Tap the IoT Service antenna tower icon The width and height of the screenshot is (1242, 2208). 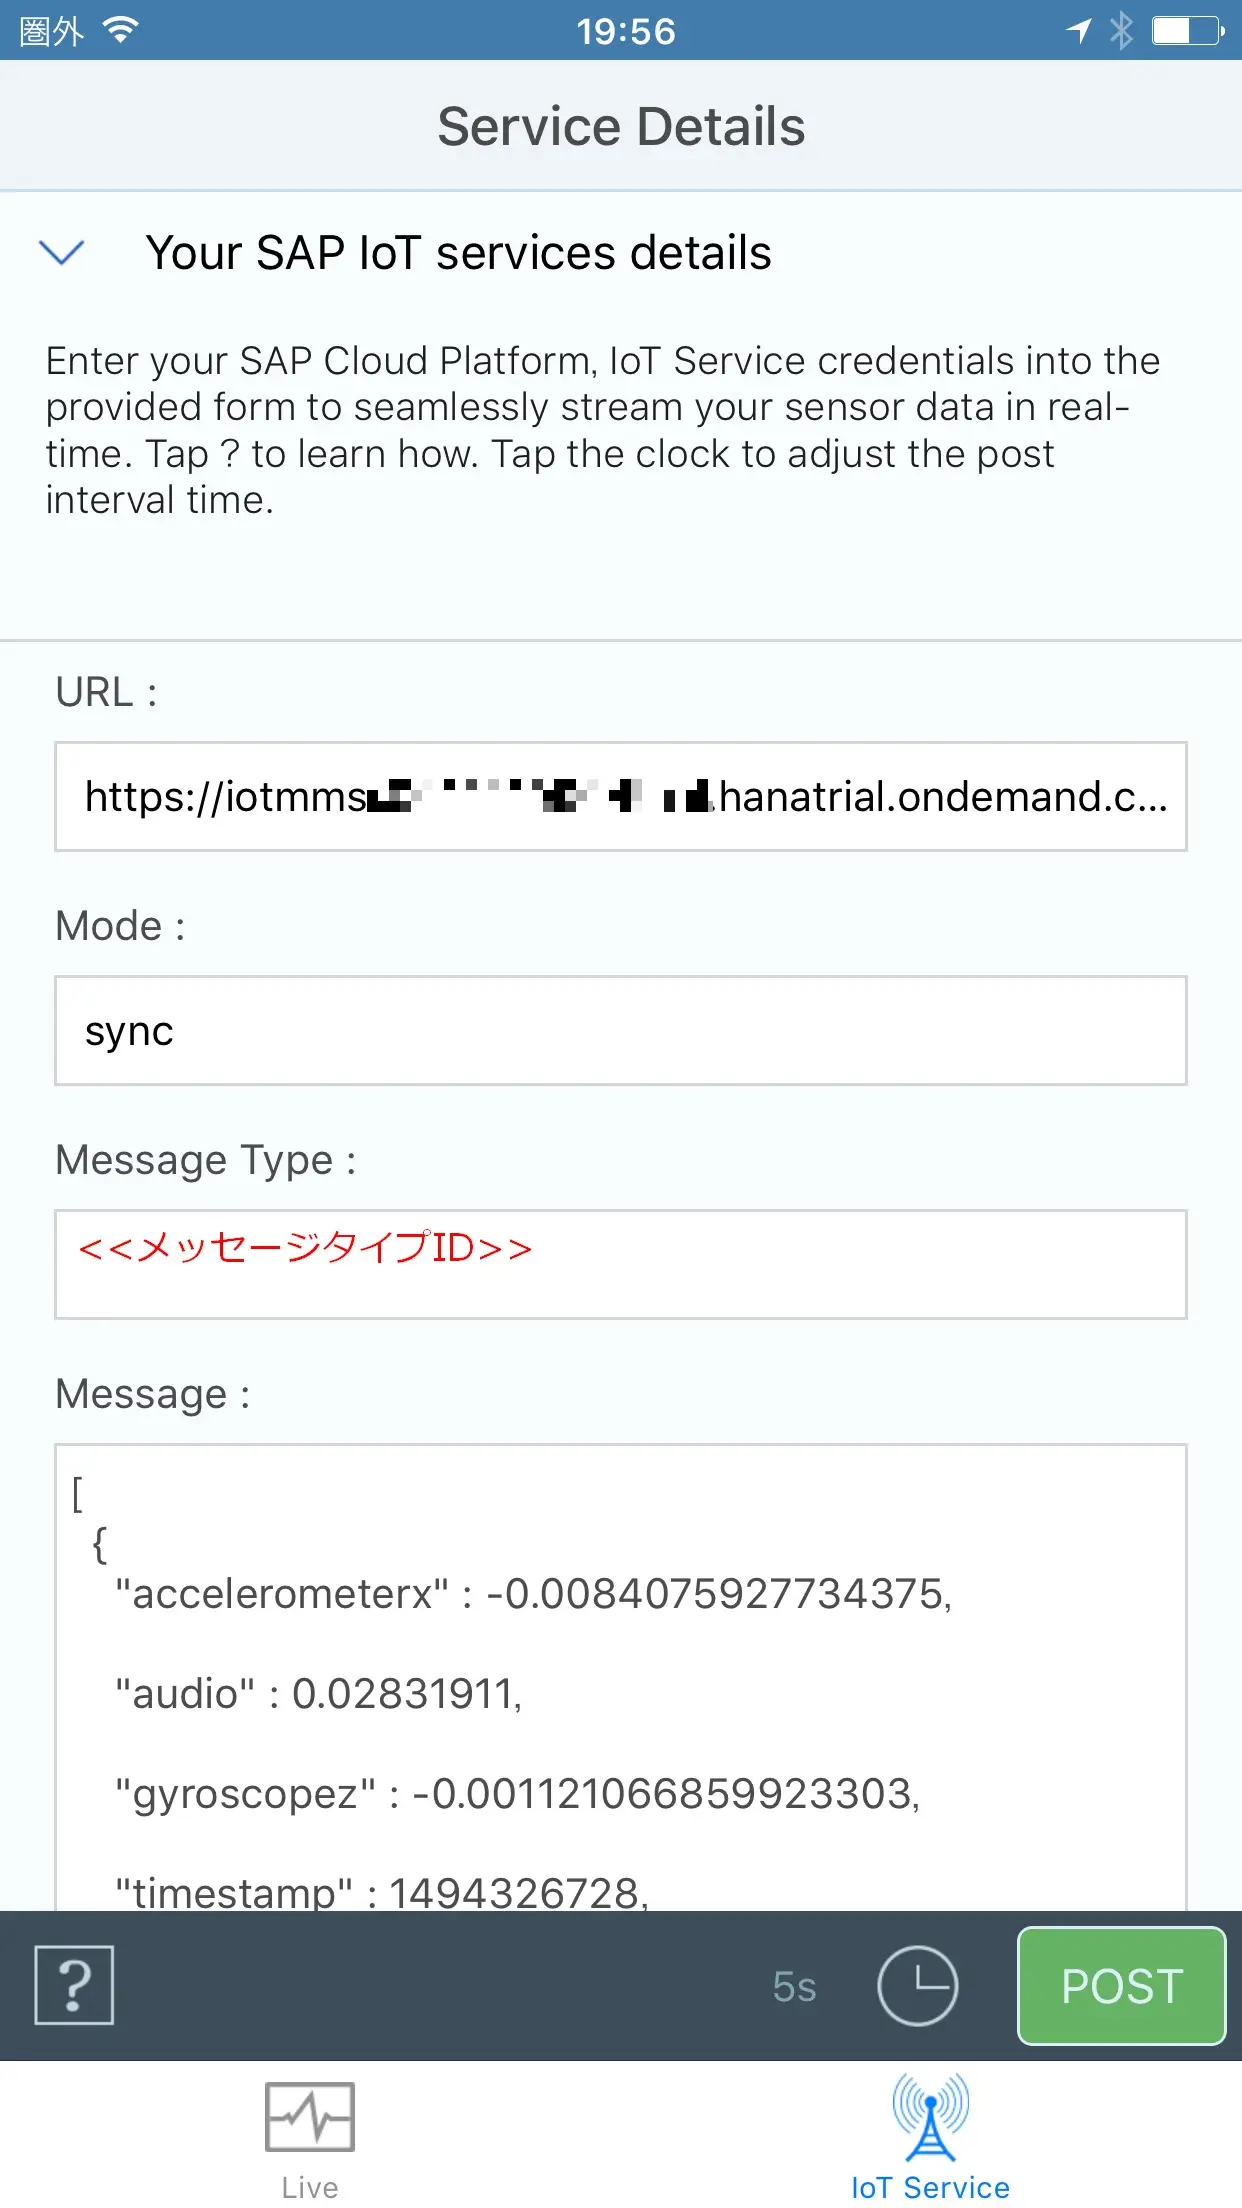point(930,2117)
